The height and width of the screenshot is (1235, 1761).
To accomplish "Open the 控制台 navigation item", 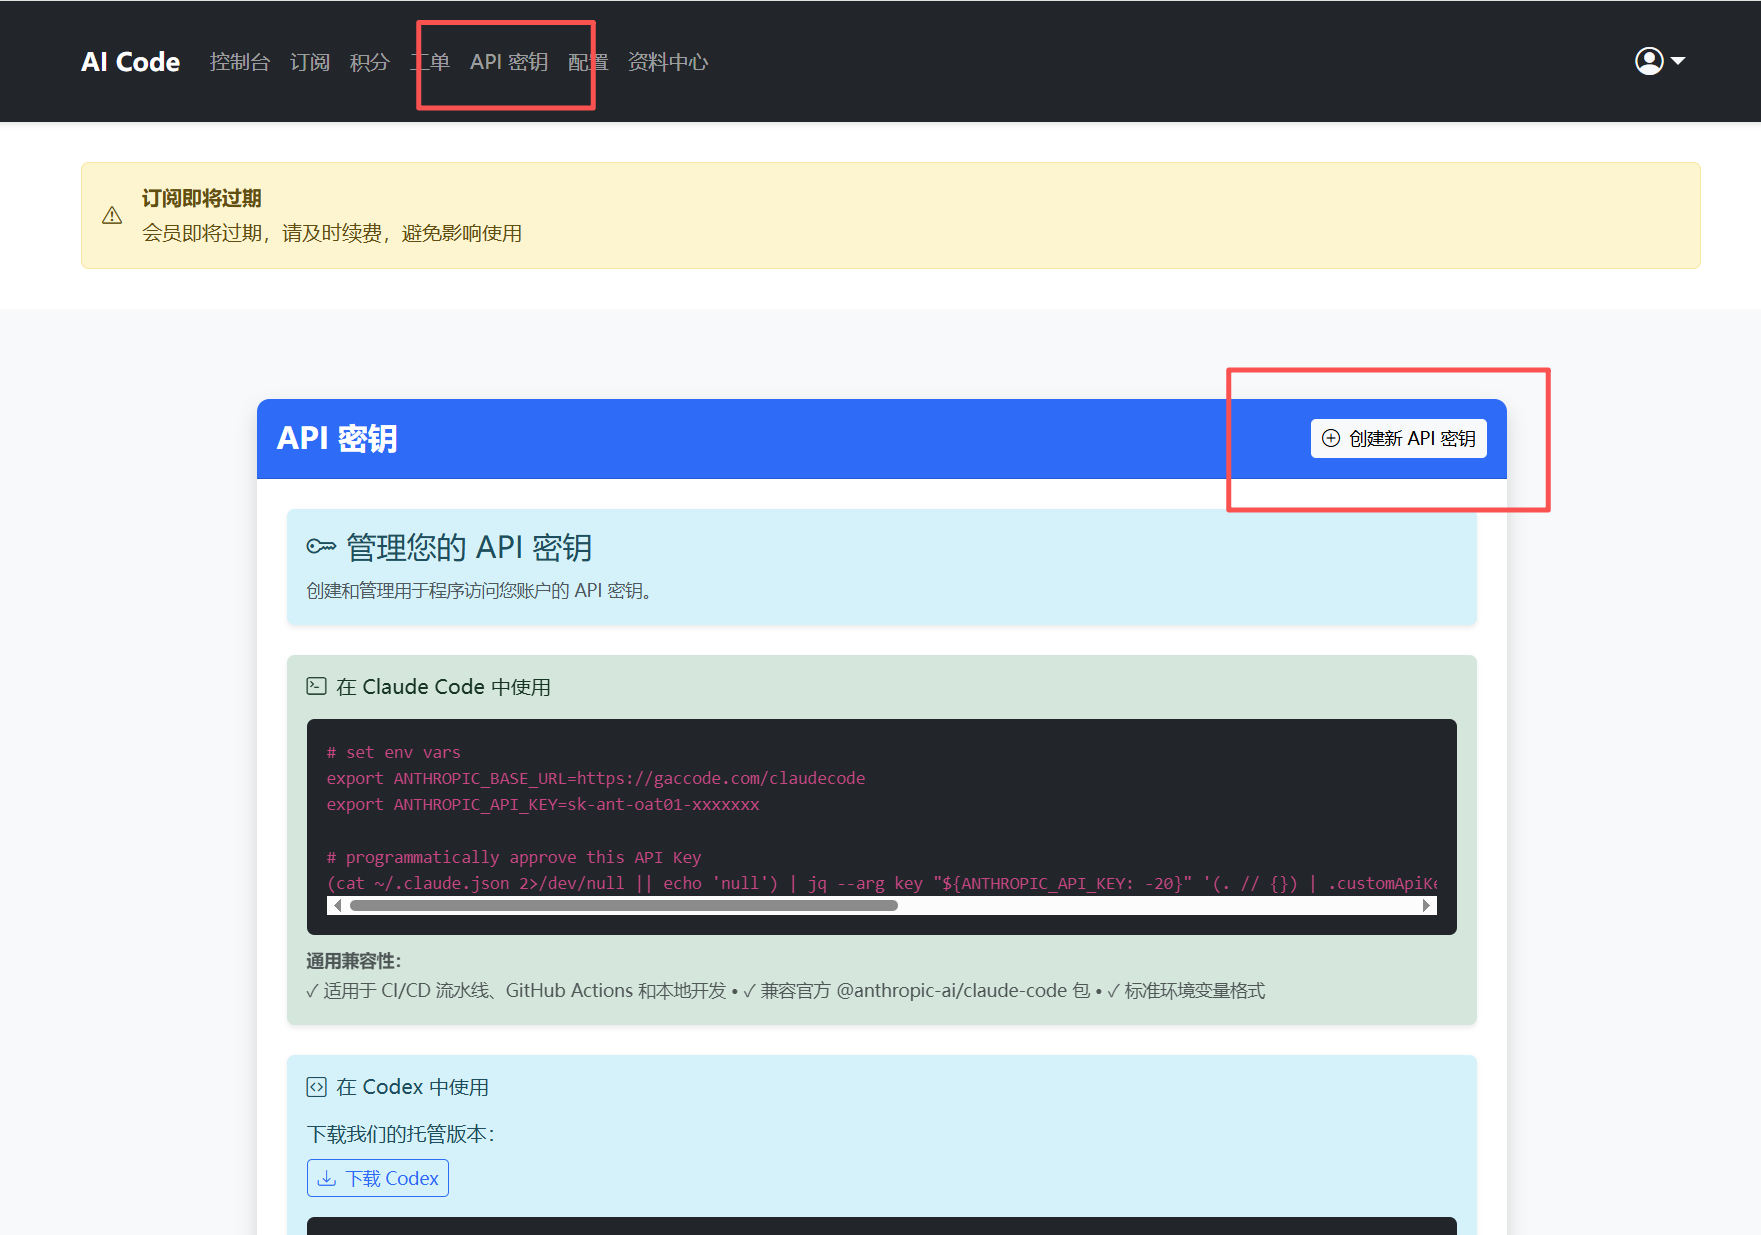I will coord(240,62).
